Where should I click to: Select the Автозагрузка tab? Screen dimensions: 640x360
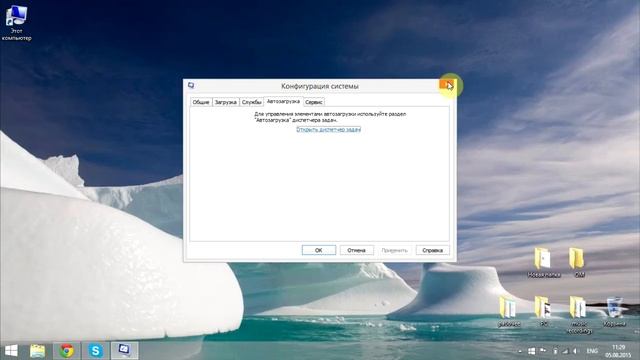point(283,101)
